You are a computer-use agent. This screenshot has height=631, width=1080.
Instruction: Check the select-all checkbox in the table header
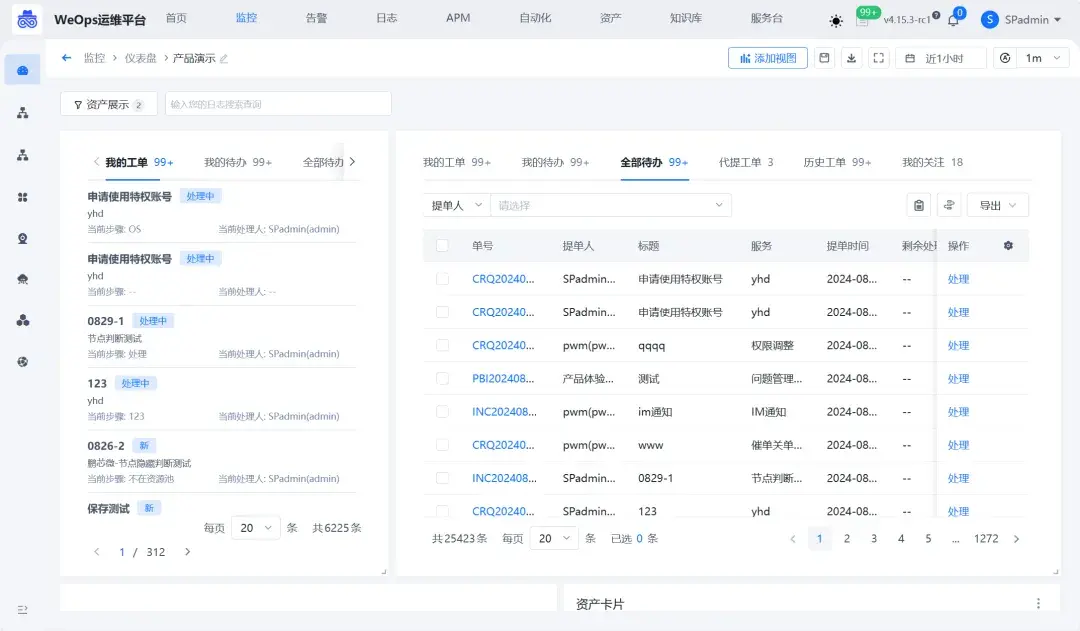click(x=442, y=245)
